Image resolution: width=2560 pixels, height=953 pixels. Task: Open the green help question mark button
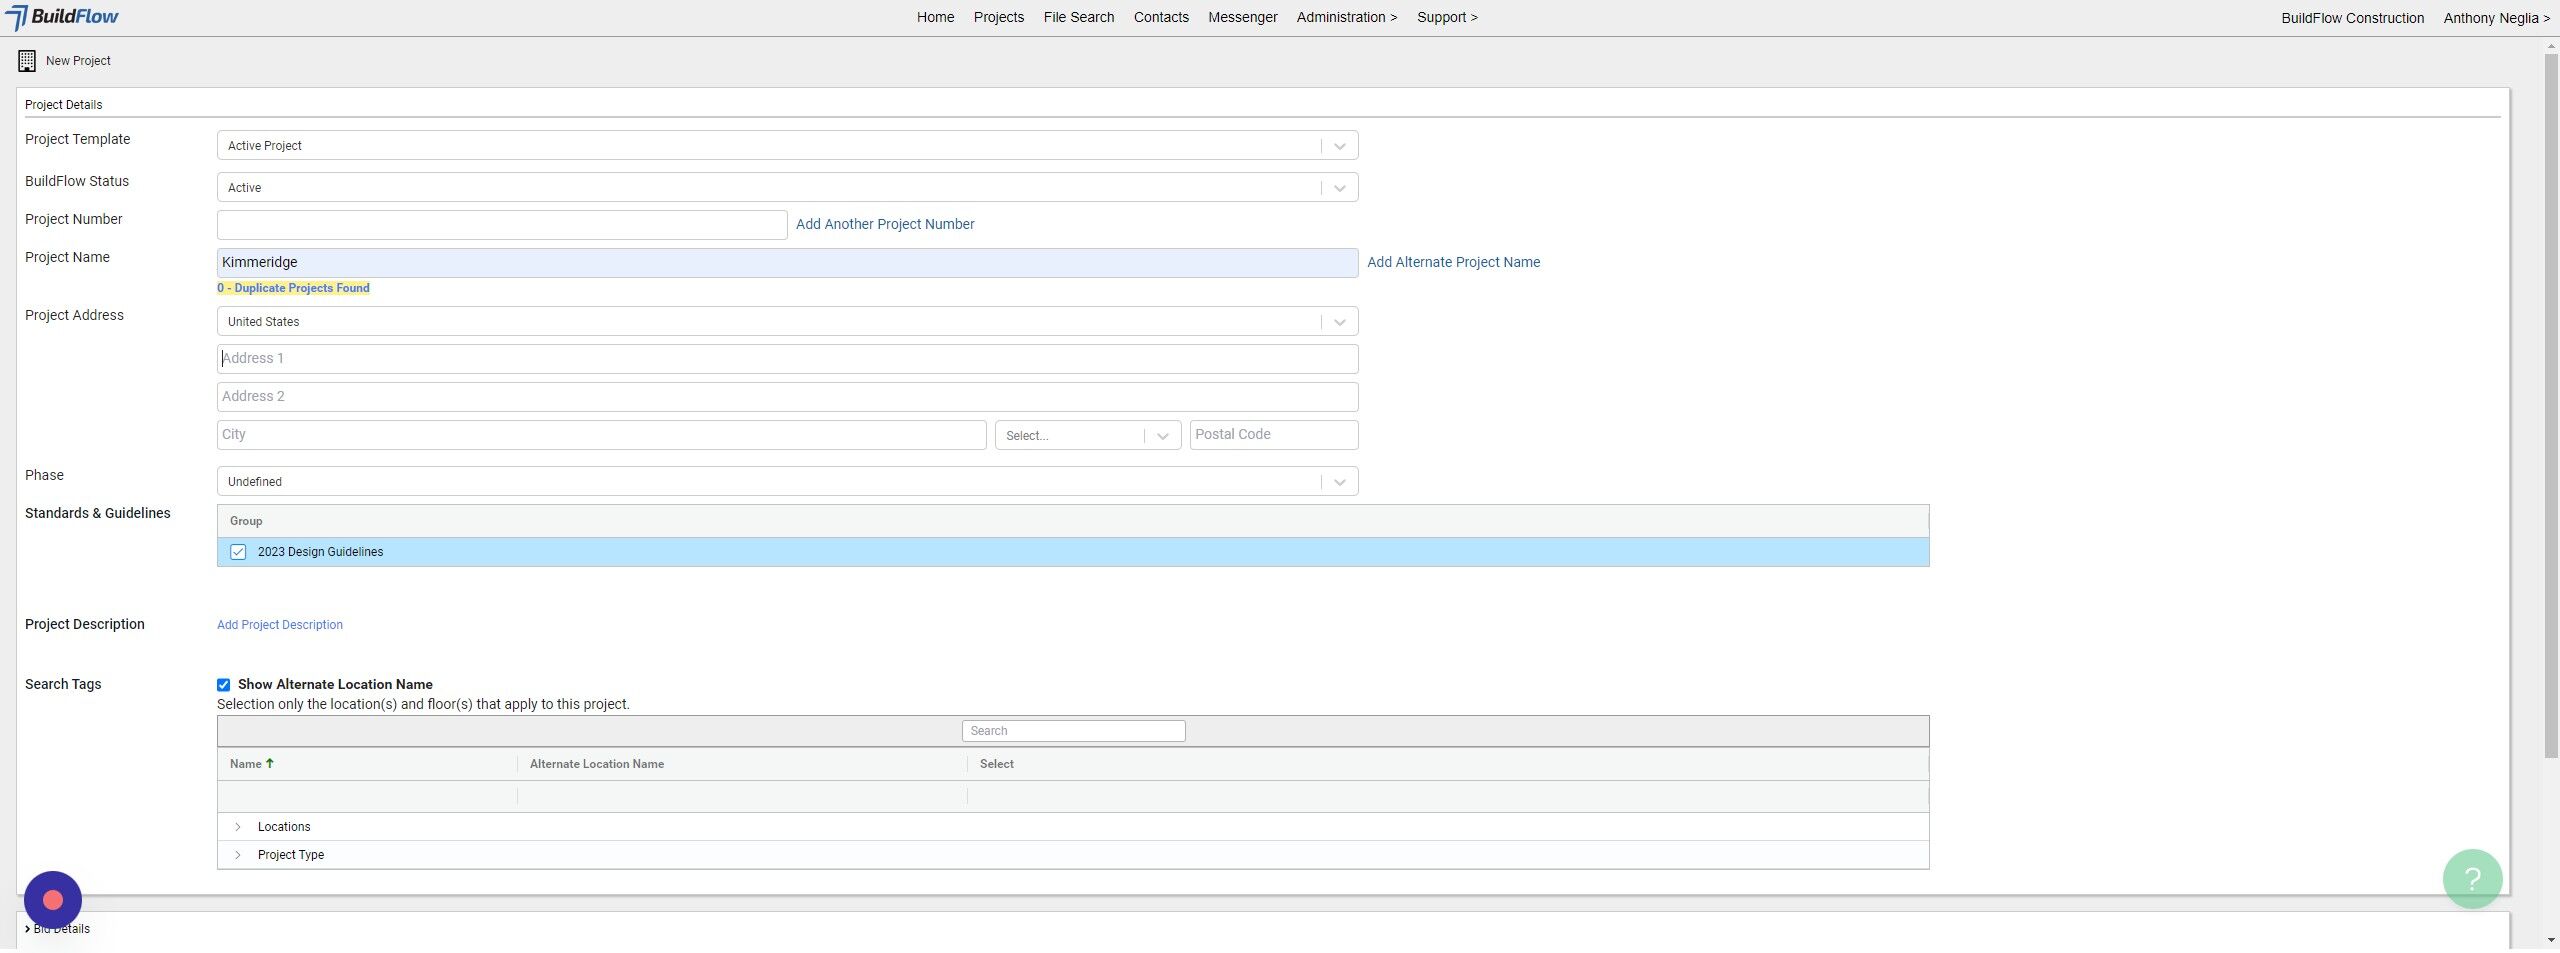[x=2472, y=879]
